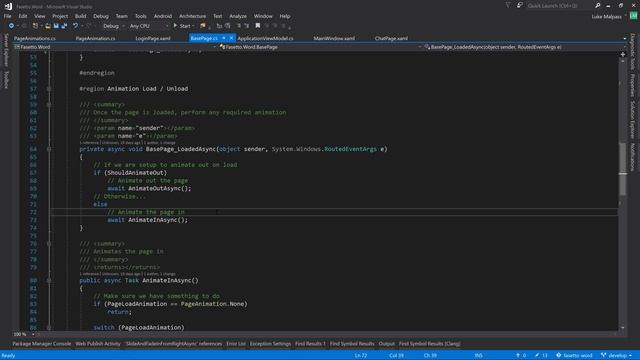Click the folder icon right of Start
640x360 pixels.
tap(203, 26)
